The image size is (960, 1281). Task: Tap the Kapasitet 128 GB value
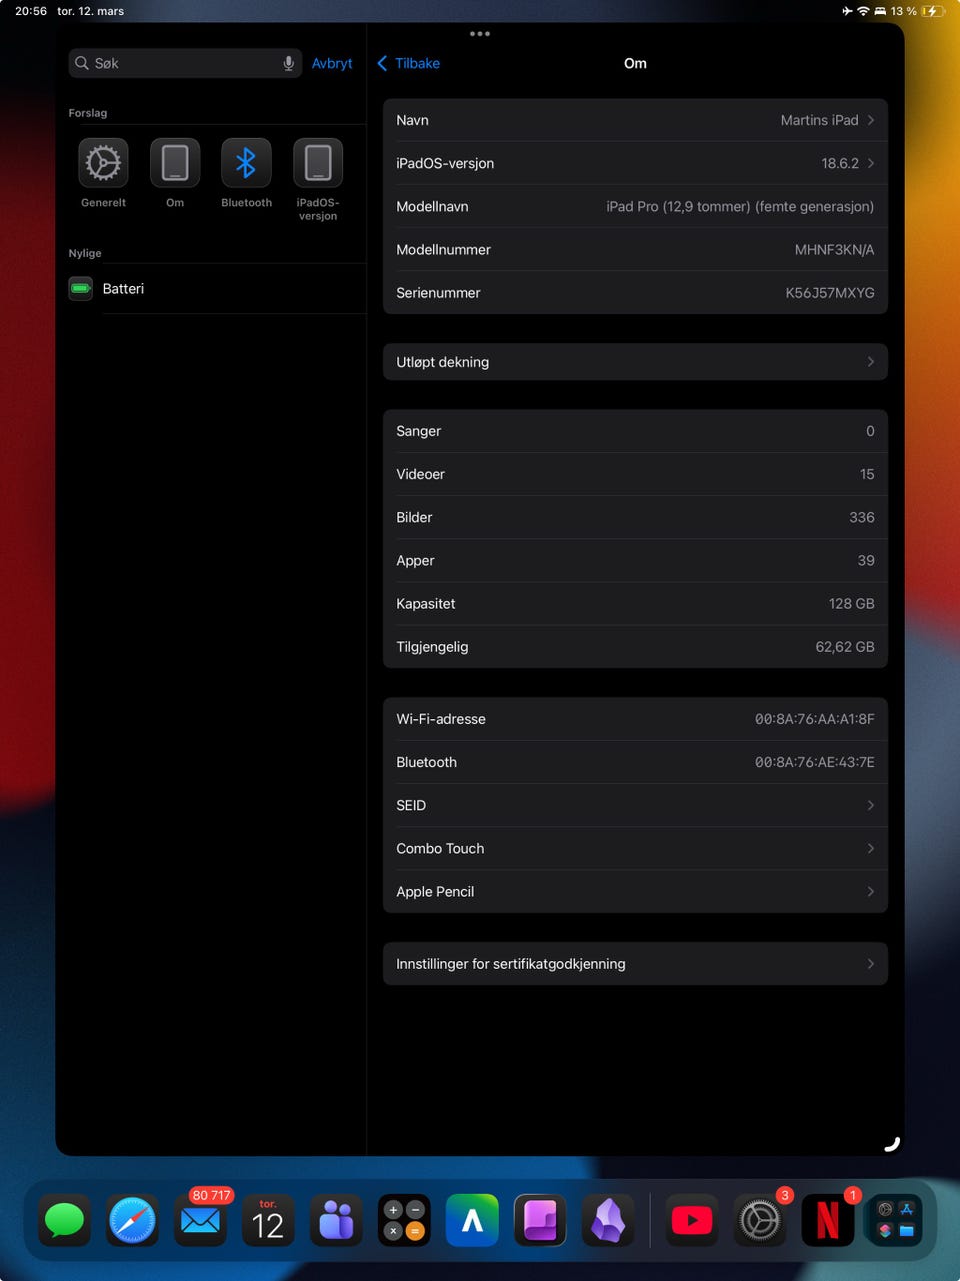[851, 604]
